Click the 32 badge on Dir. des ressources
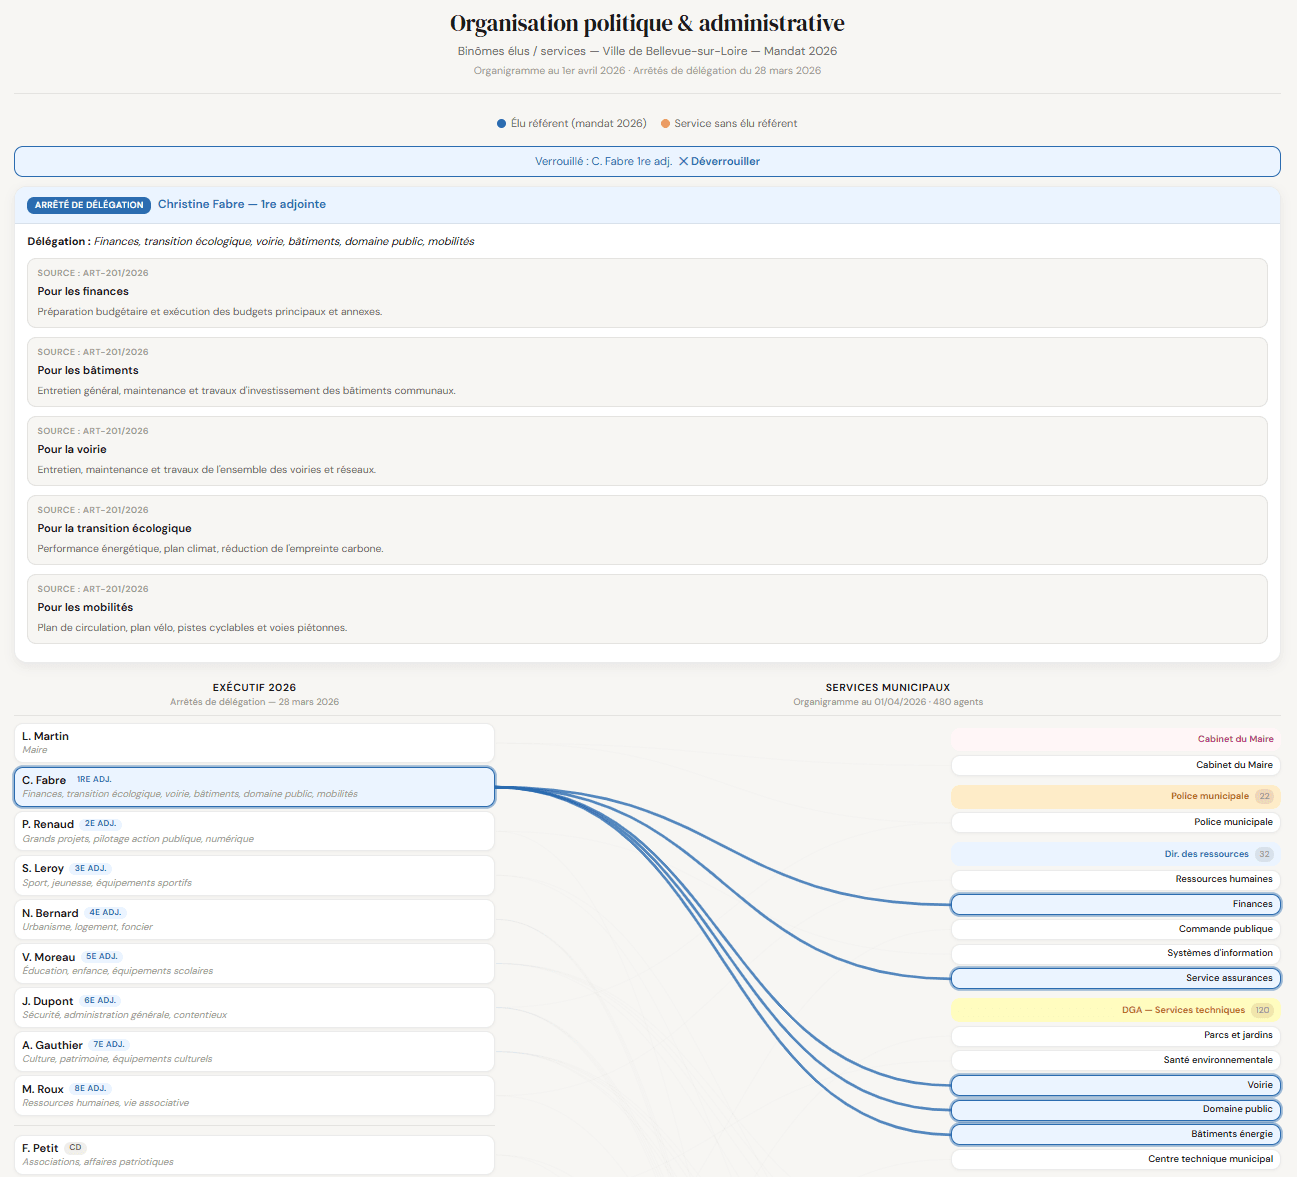This screenshot has height=1177, width=1297. [1264, 854]
